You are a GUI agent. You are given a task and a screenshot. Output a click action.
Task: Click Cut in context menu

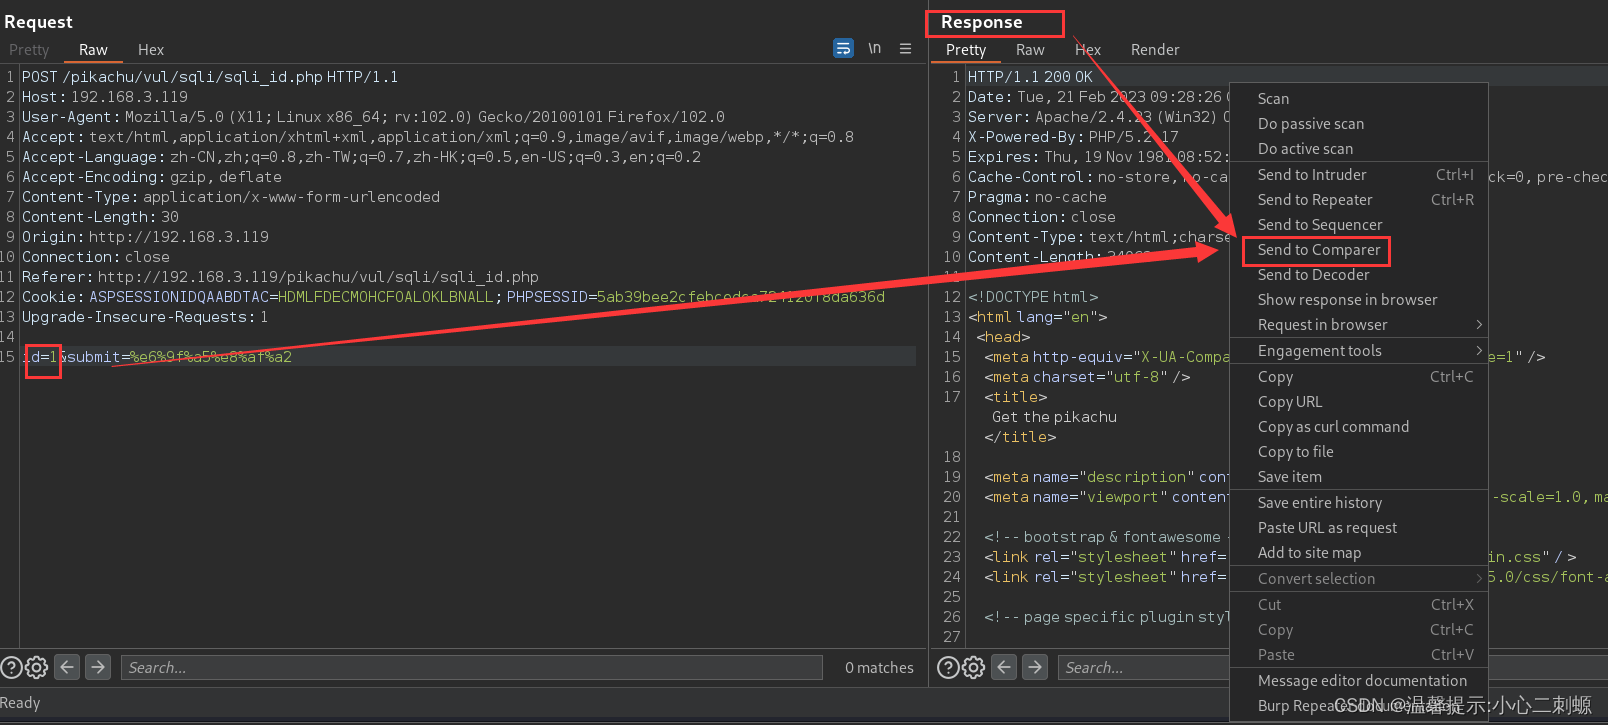click(1359, 604)
